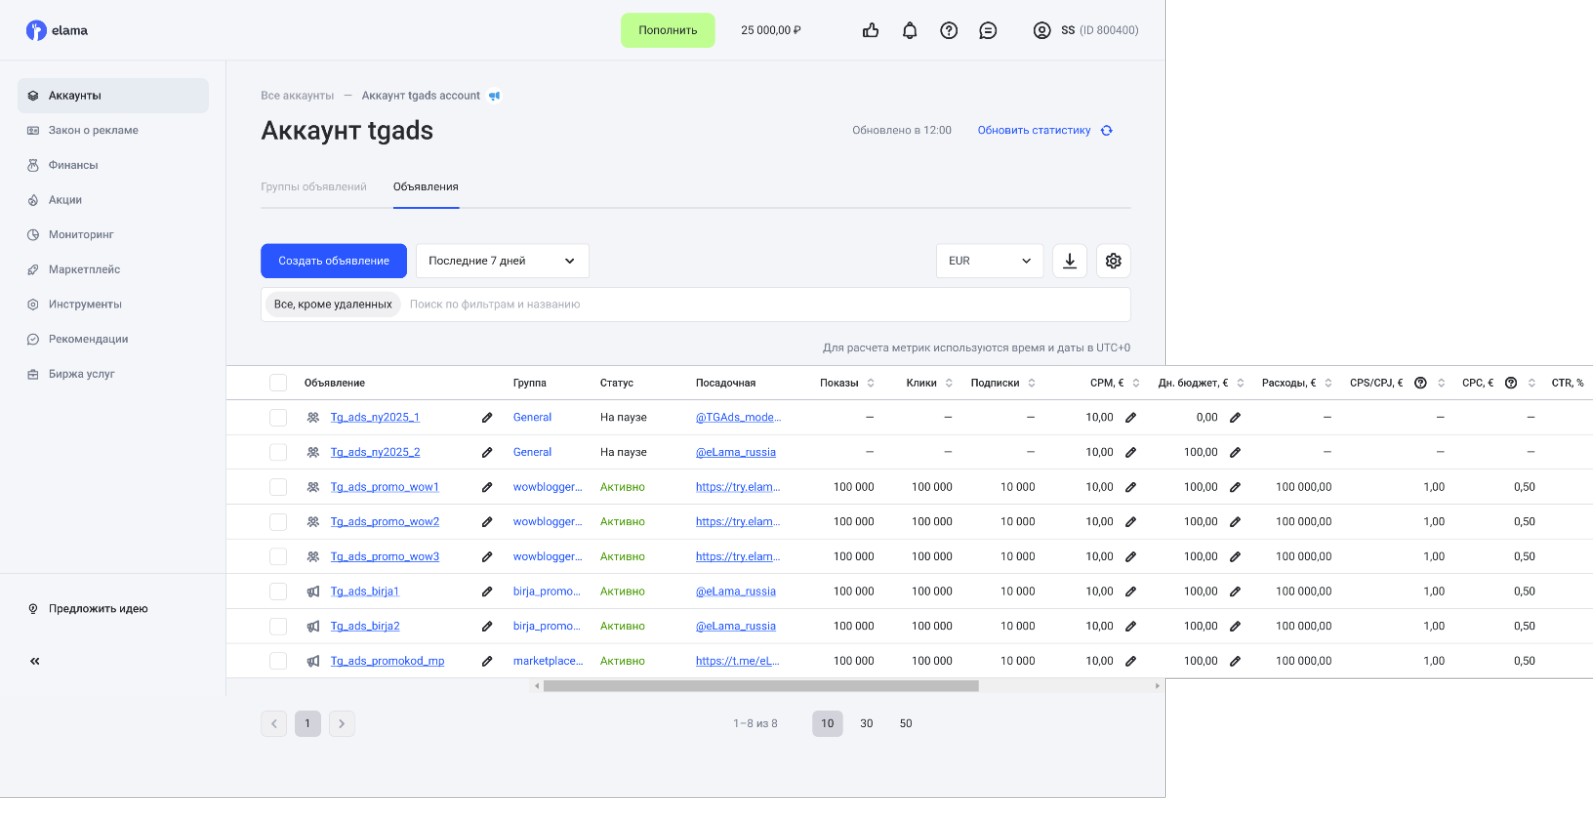Collapse the sidebar with double chevron

(x=35, y=661)
